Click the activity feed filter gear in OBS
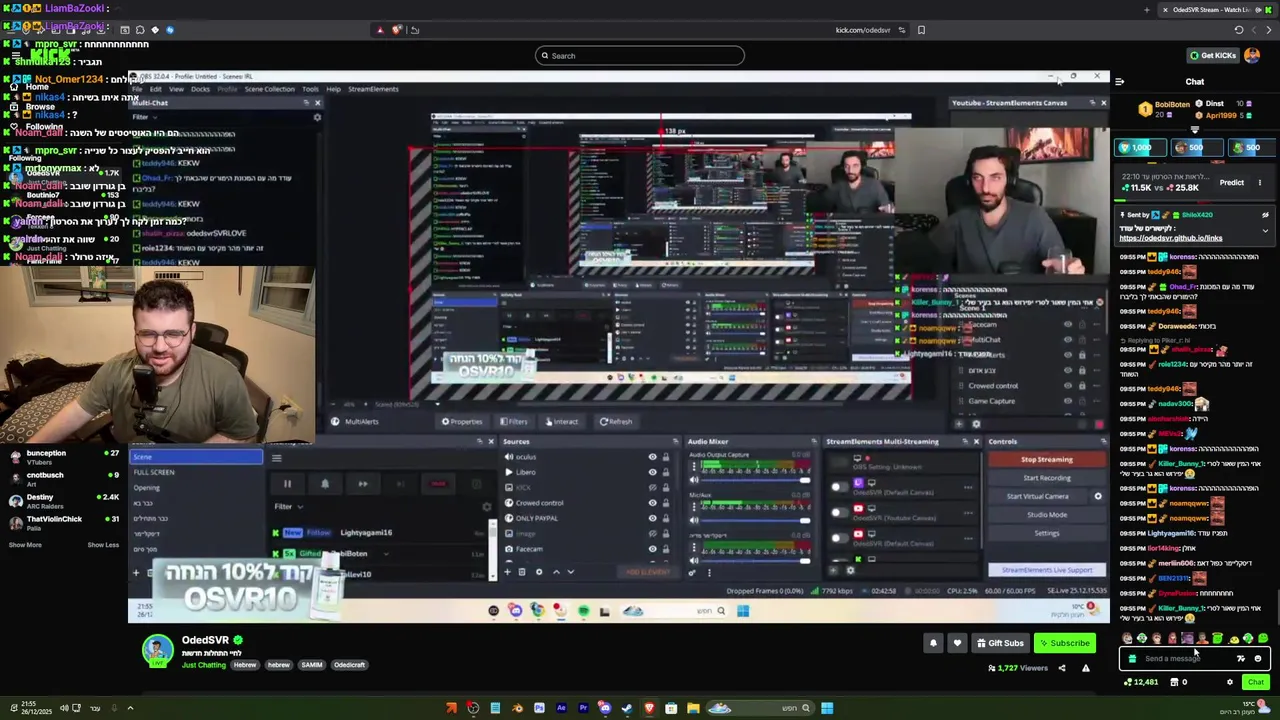Image resolution: width=1280 pixels, height=720 pixels. click(487, 507)
